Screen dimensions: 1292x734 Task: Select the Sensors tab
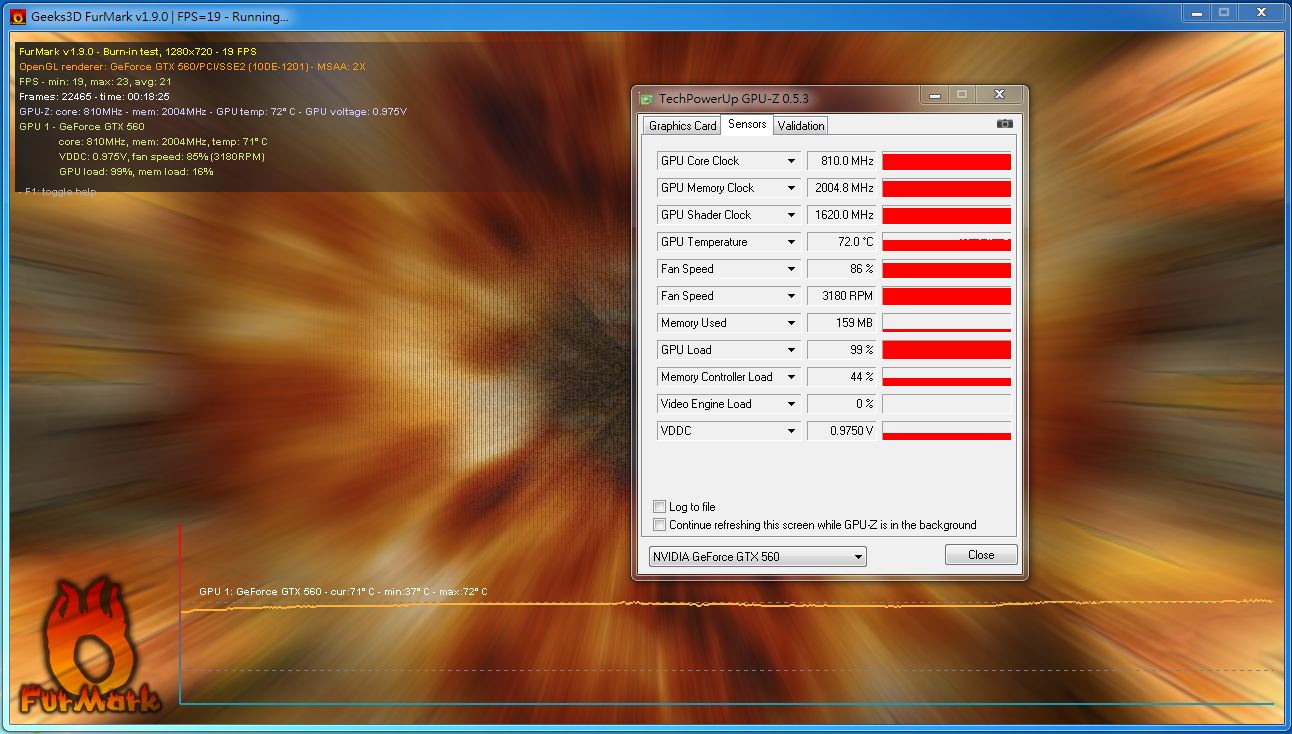tap(747, 124)
